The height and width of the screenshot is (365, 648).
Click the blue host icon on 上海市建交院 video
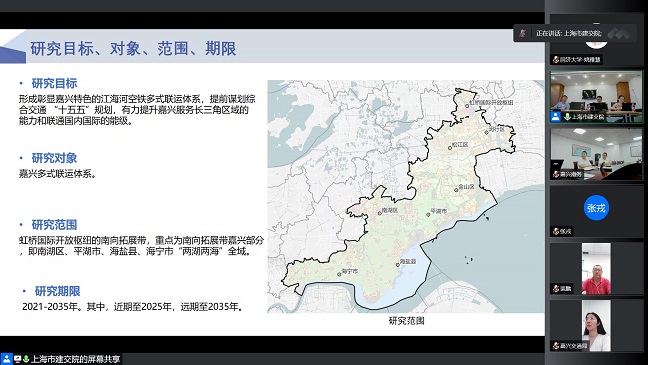pos(555,117)
